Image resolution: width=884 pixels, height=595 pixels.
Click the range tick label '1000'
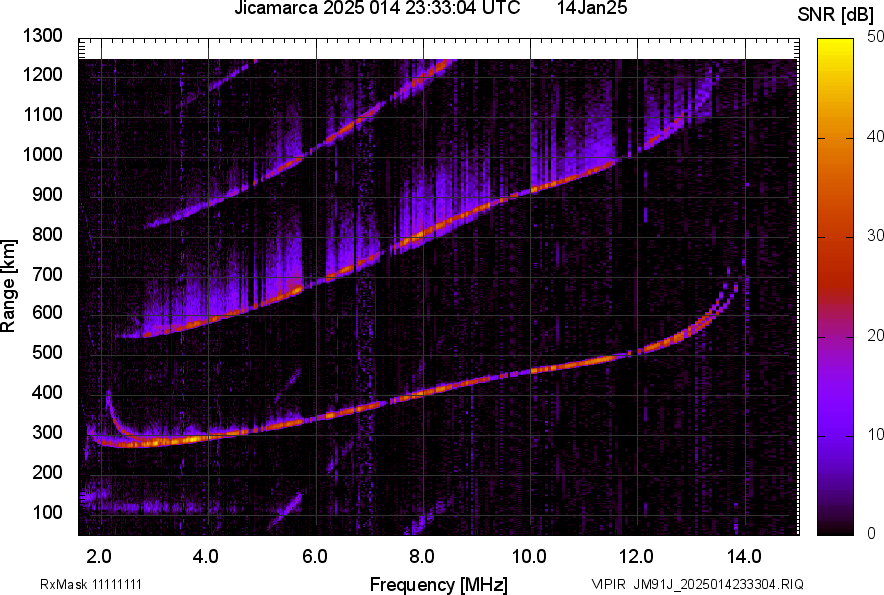(x=42, y=154)
